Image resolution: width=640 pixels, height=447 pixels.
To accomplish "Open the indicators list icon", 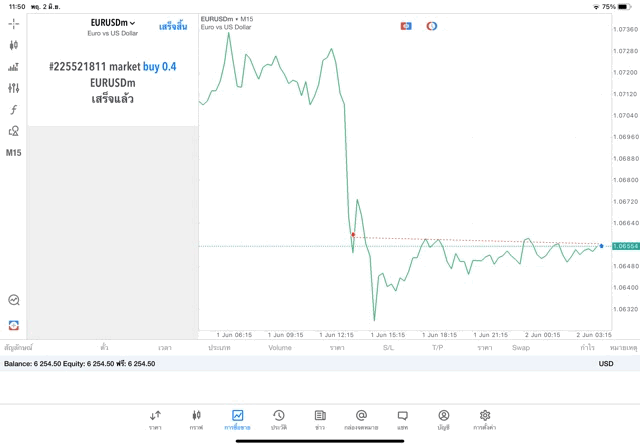I will tap(14, 67).
